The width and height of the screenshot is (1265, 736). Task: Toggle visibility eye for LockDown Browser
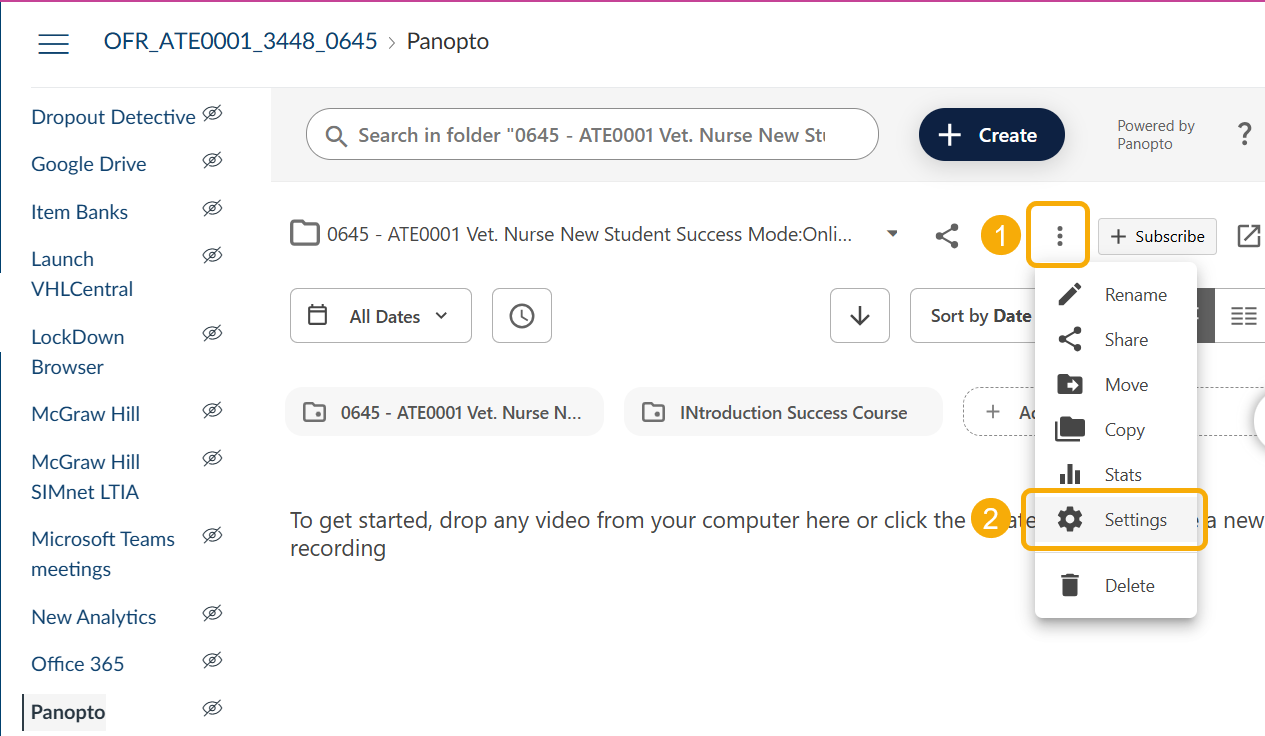212,333
